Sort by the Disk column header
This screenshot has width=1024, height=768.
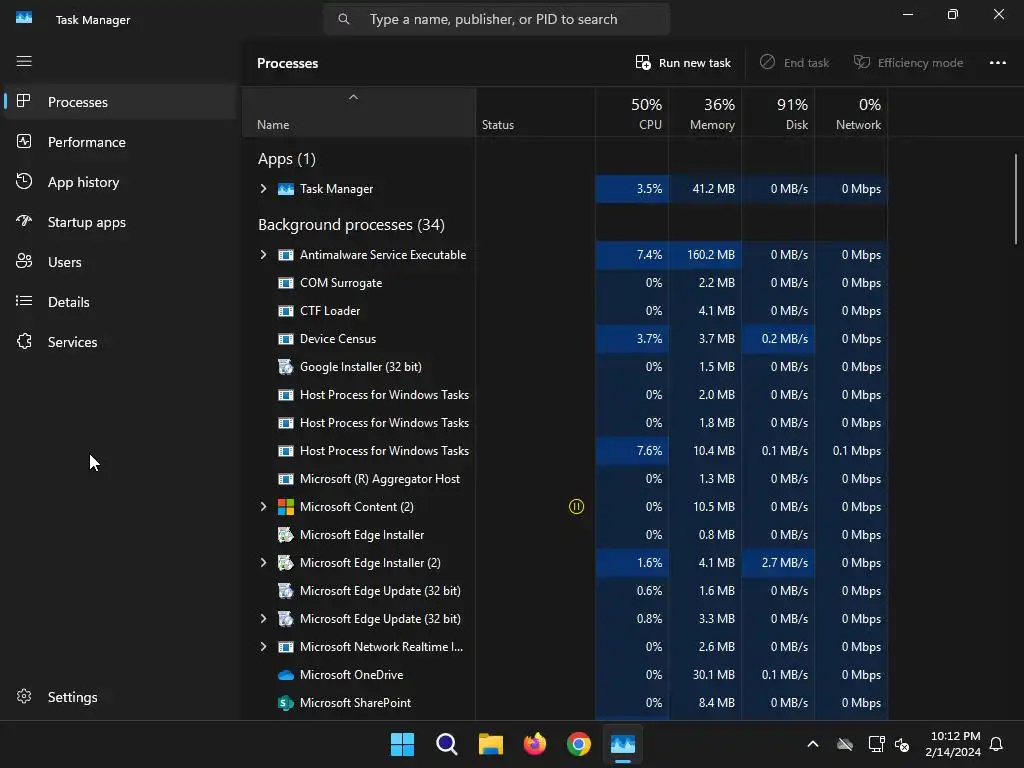coord(778,113)
